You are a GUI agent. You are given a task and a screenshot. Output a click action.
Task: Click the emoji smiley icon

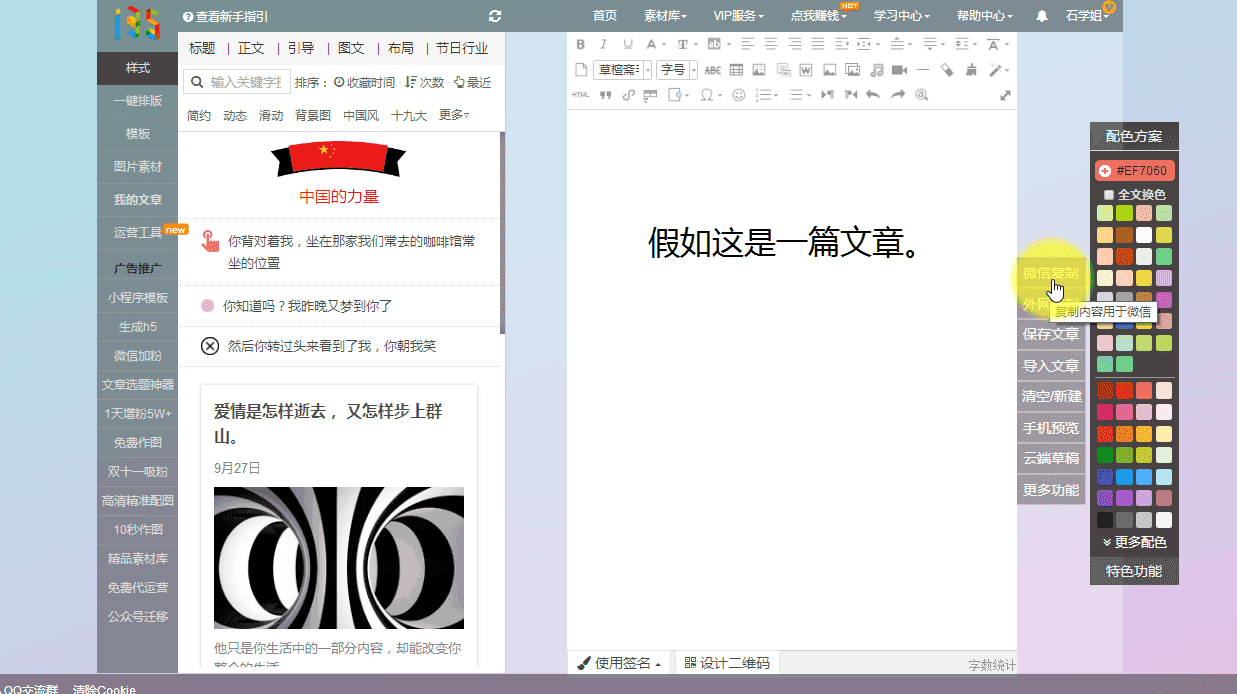[739, 95]
